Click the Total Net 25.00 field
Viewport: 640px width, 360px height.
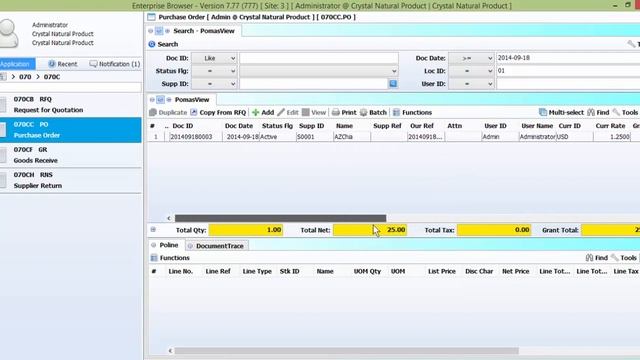point(370,230)
